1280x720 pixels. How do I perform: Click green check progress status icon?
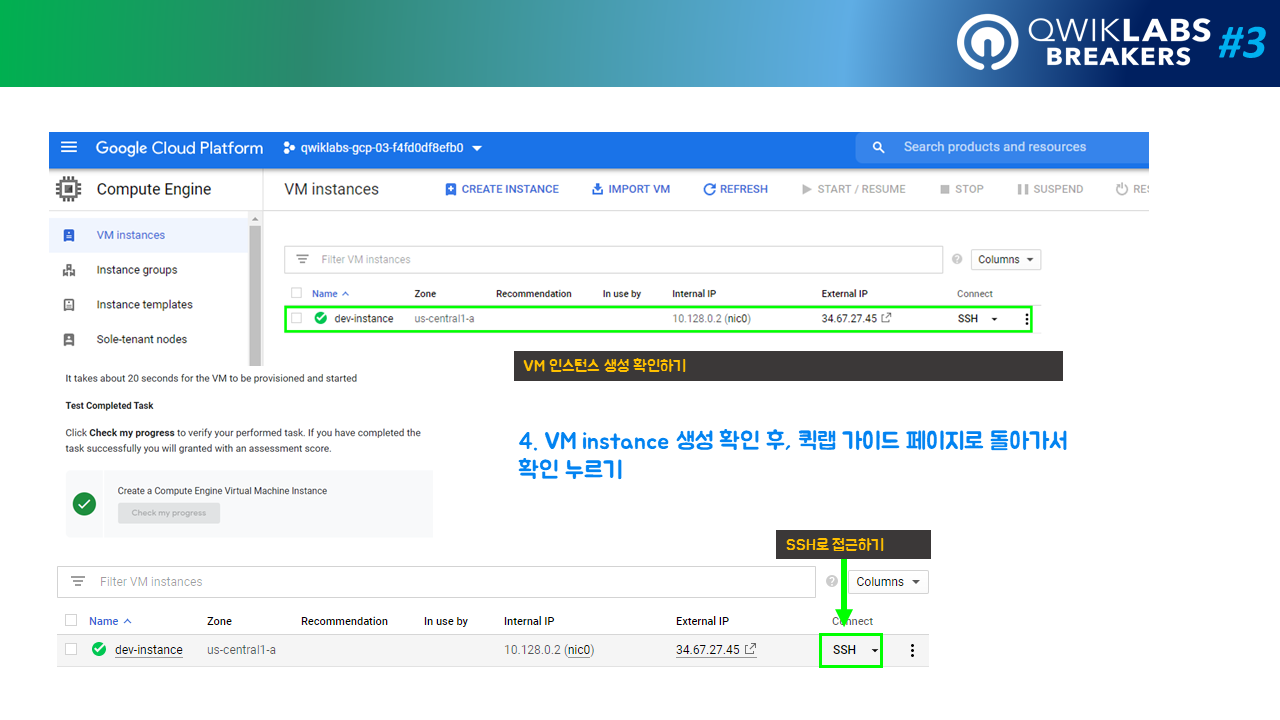[x=85, y=504]
